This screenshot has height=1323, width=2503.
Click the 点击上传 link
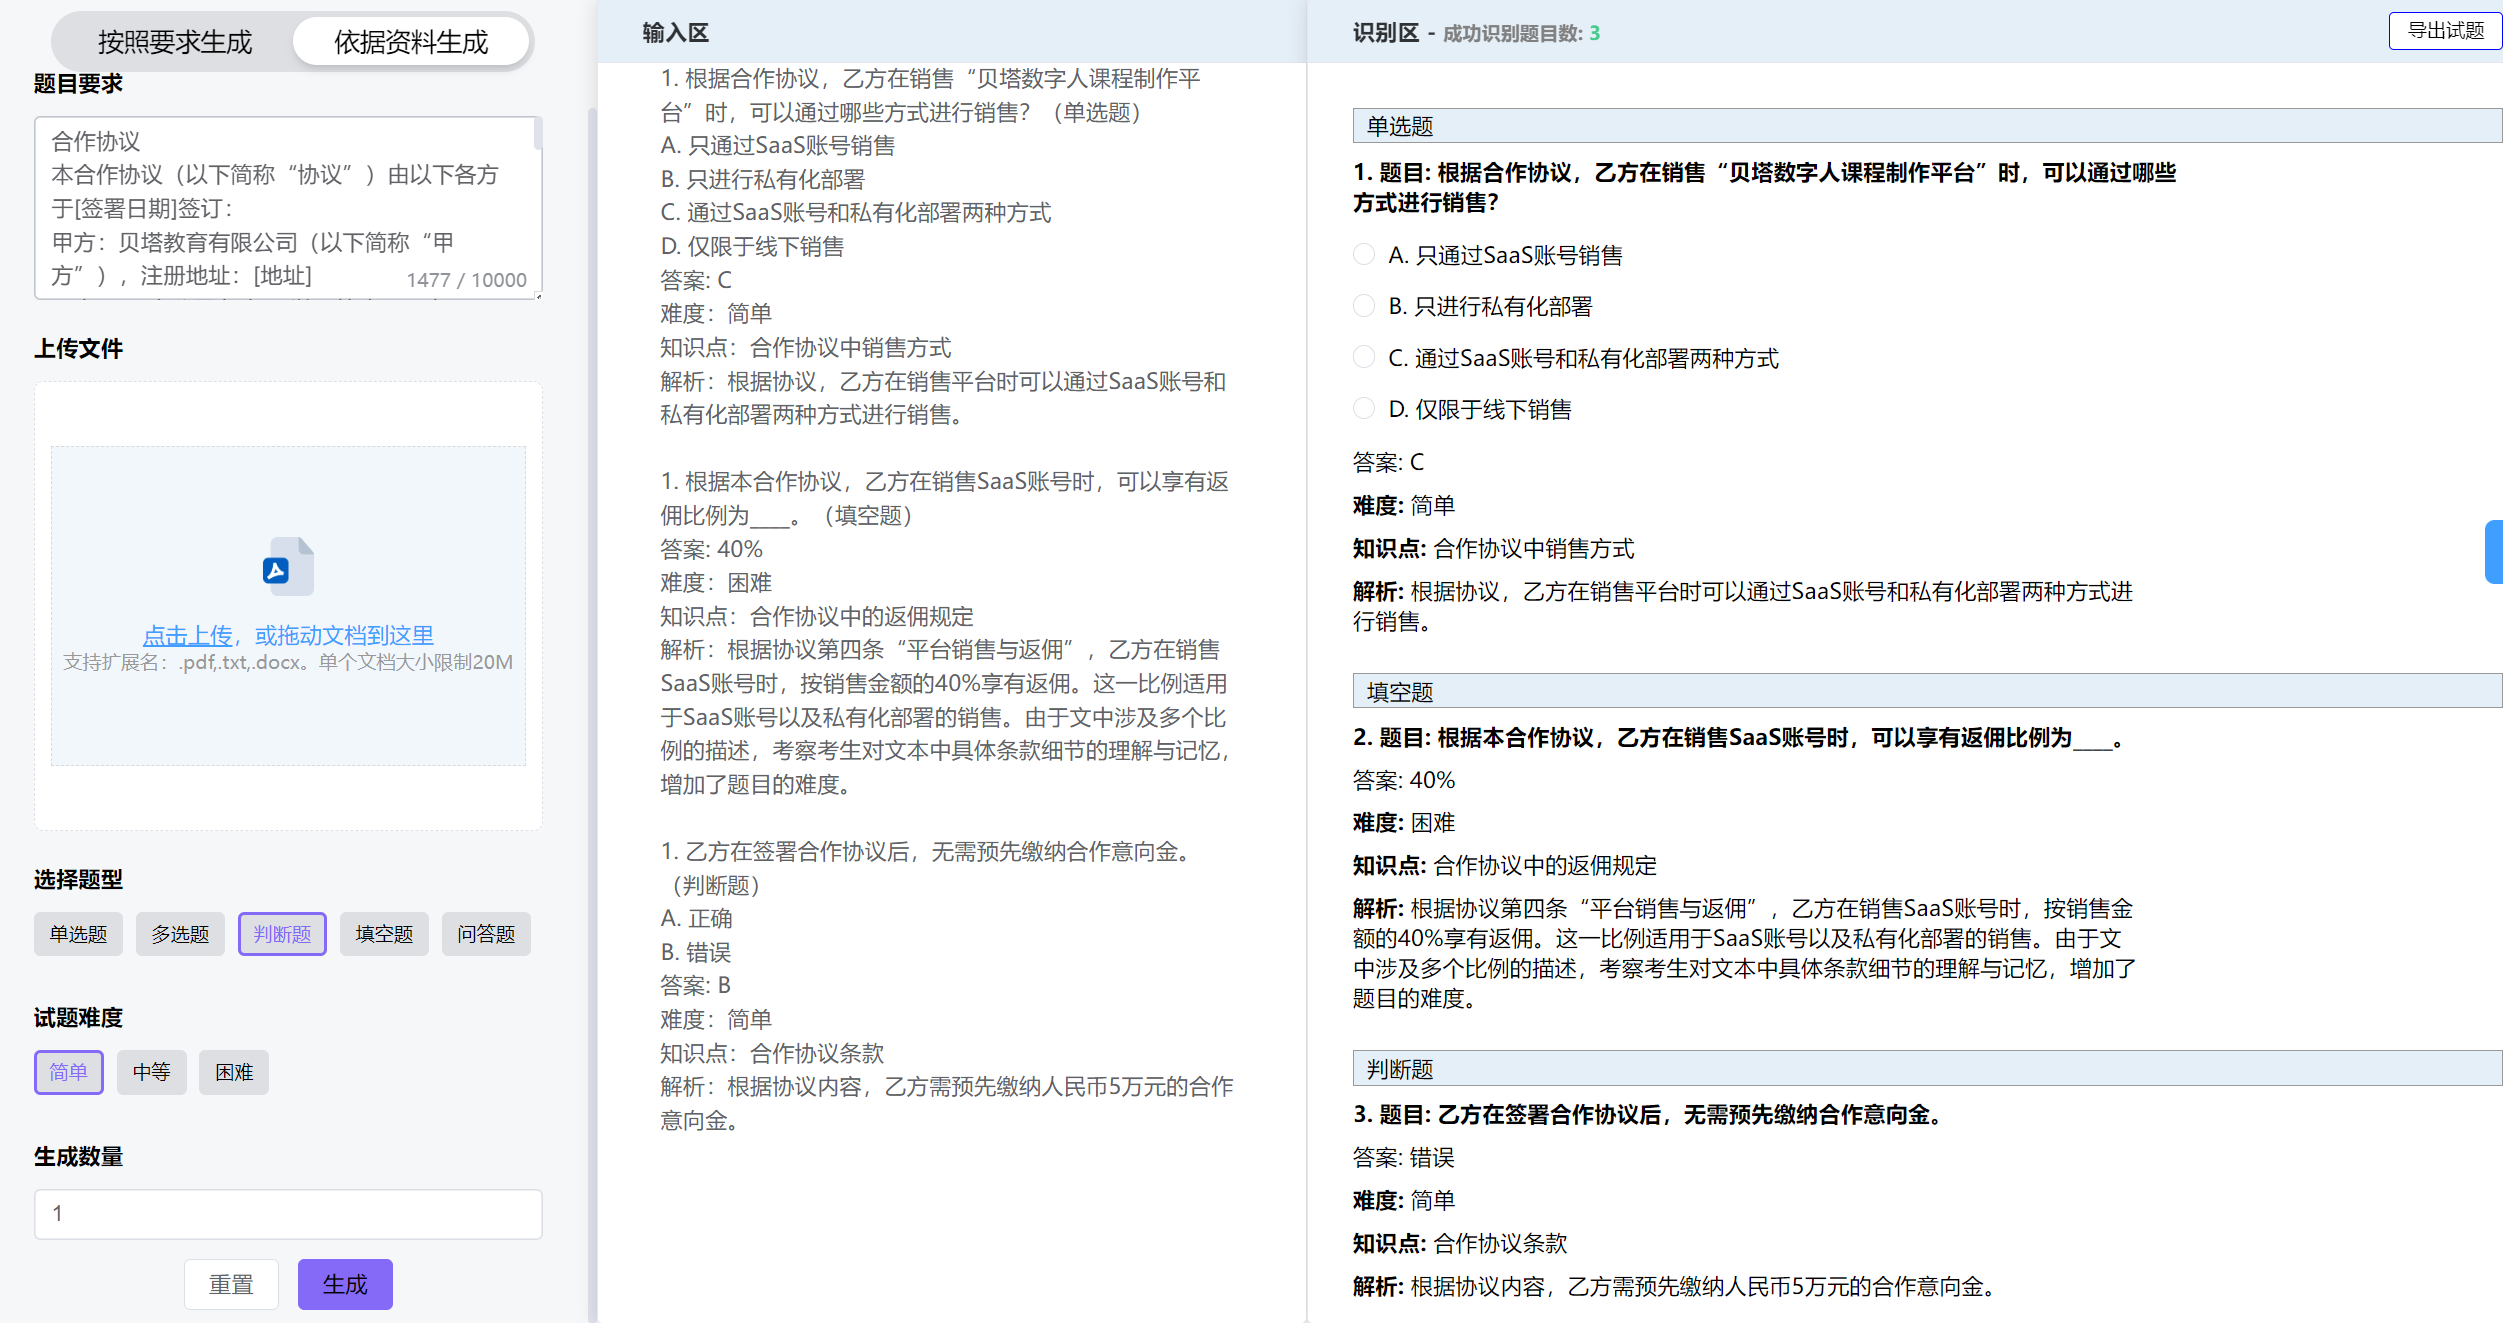(187, 635)
